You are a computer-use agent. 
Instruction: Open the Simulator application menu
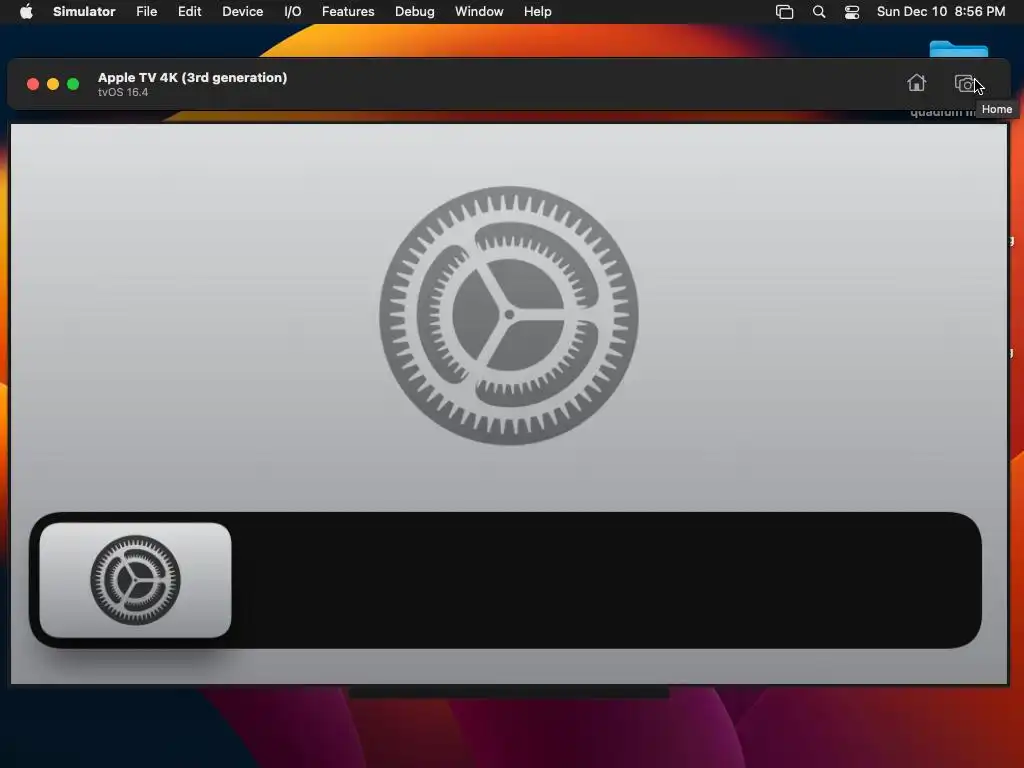click(84, 12)
